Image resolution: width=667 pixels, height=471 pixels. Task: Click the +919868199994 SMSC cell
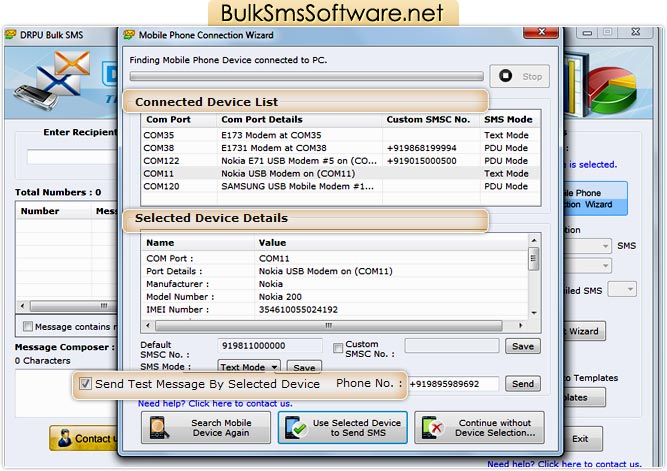[422, 148]
